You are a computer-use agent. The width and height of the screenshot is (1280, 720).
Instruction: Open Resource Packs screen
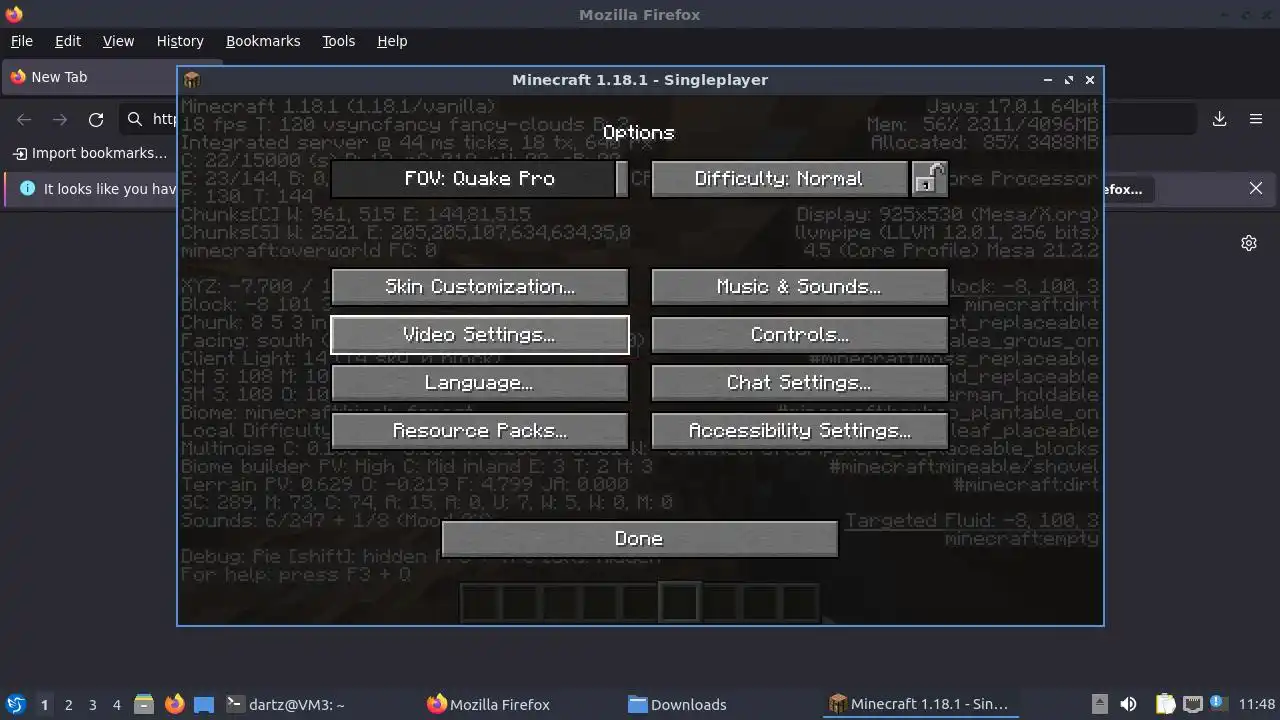(479, 431)
